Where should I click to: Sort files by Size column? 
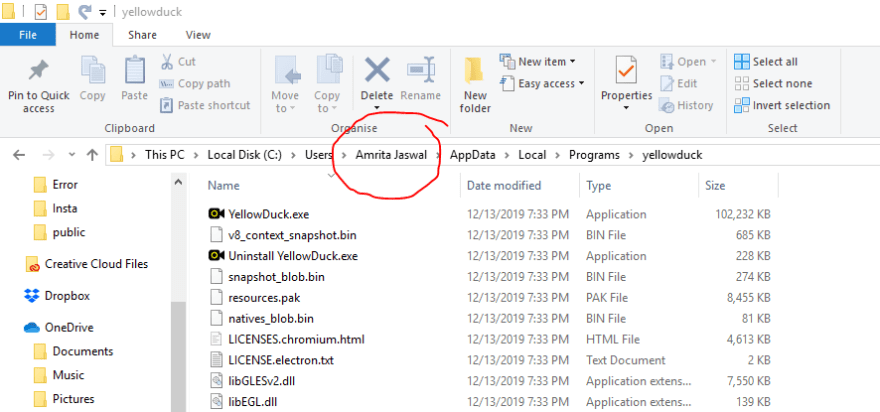pos(715,185)
